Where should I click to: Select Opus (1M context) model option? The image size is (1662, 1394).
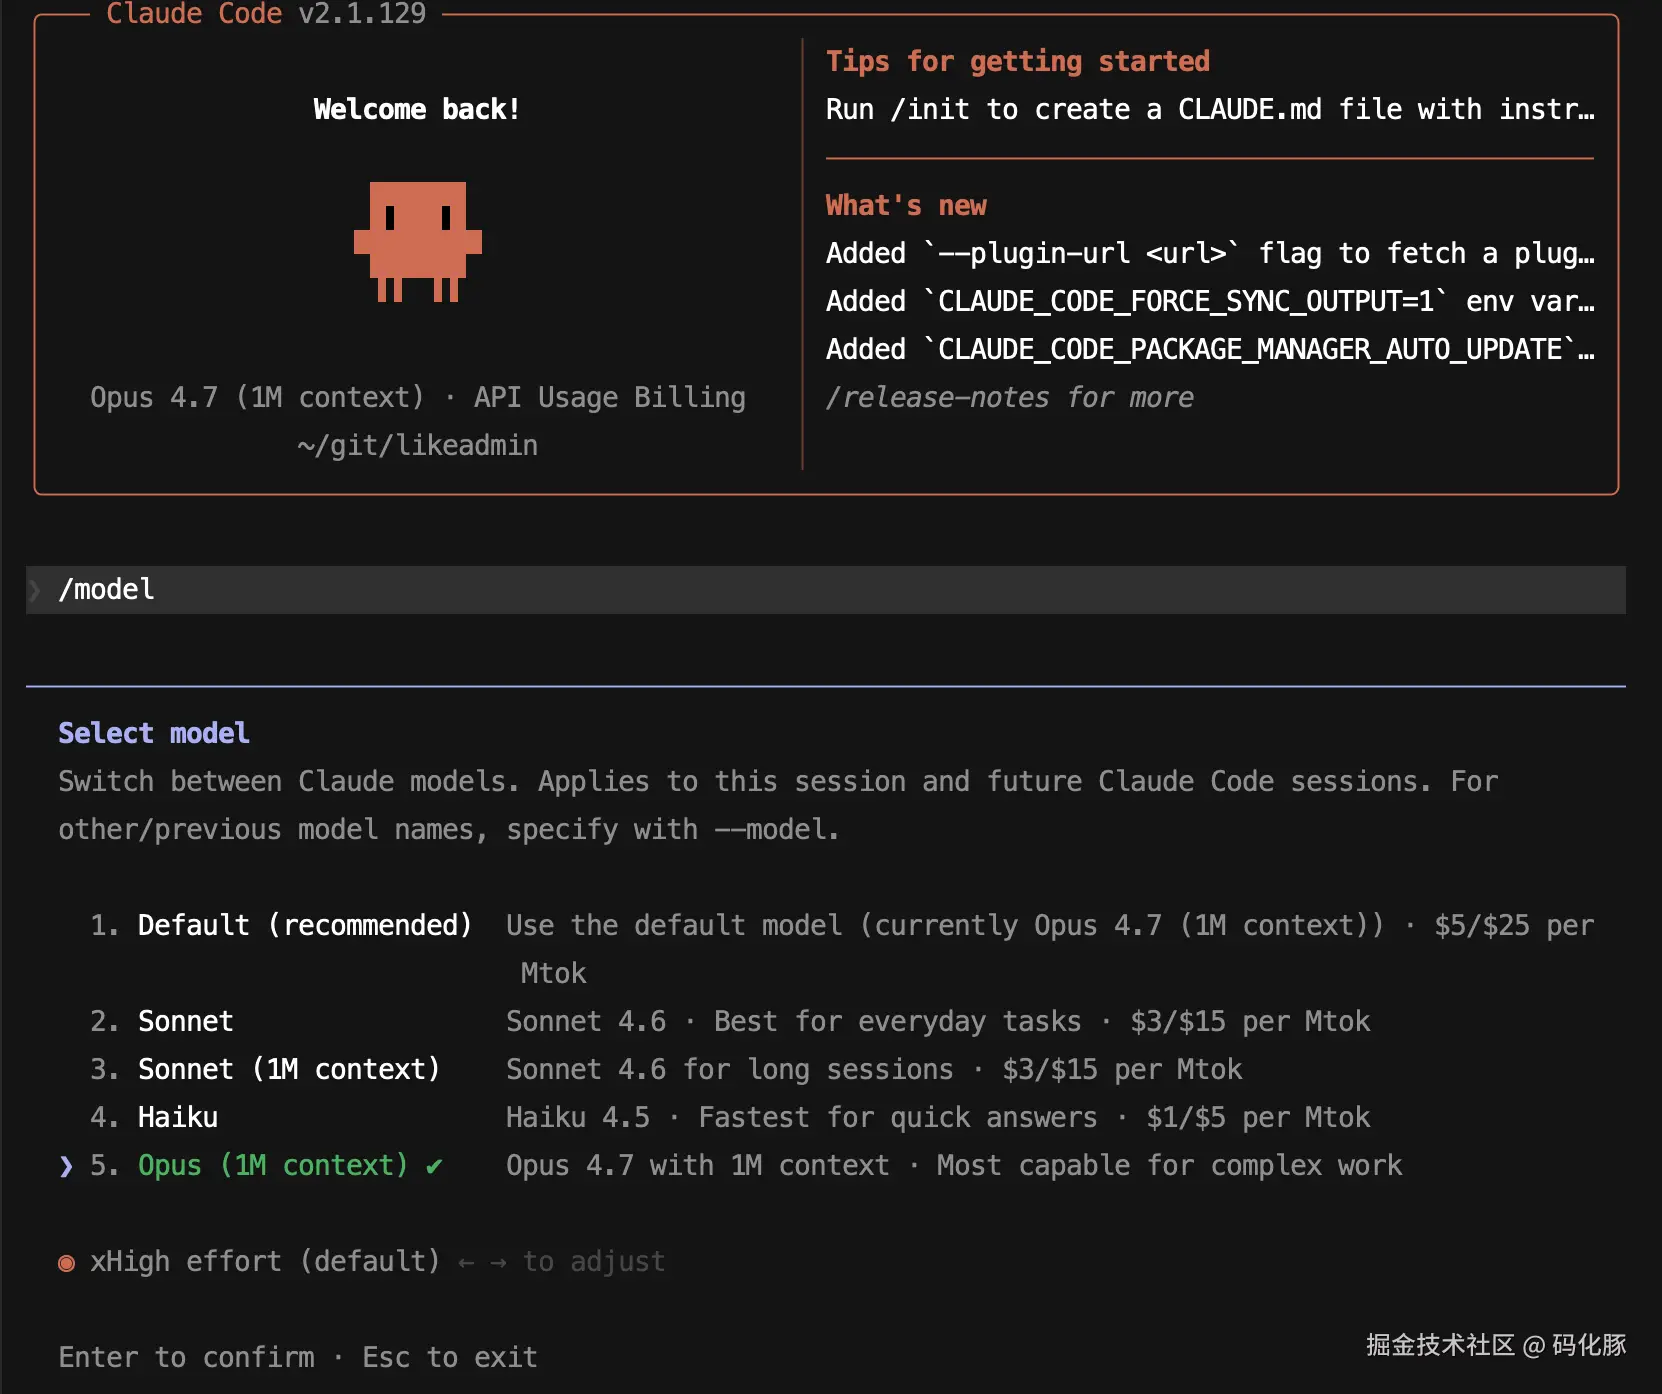point(273,1165)
